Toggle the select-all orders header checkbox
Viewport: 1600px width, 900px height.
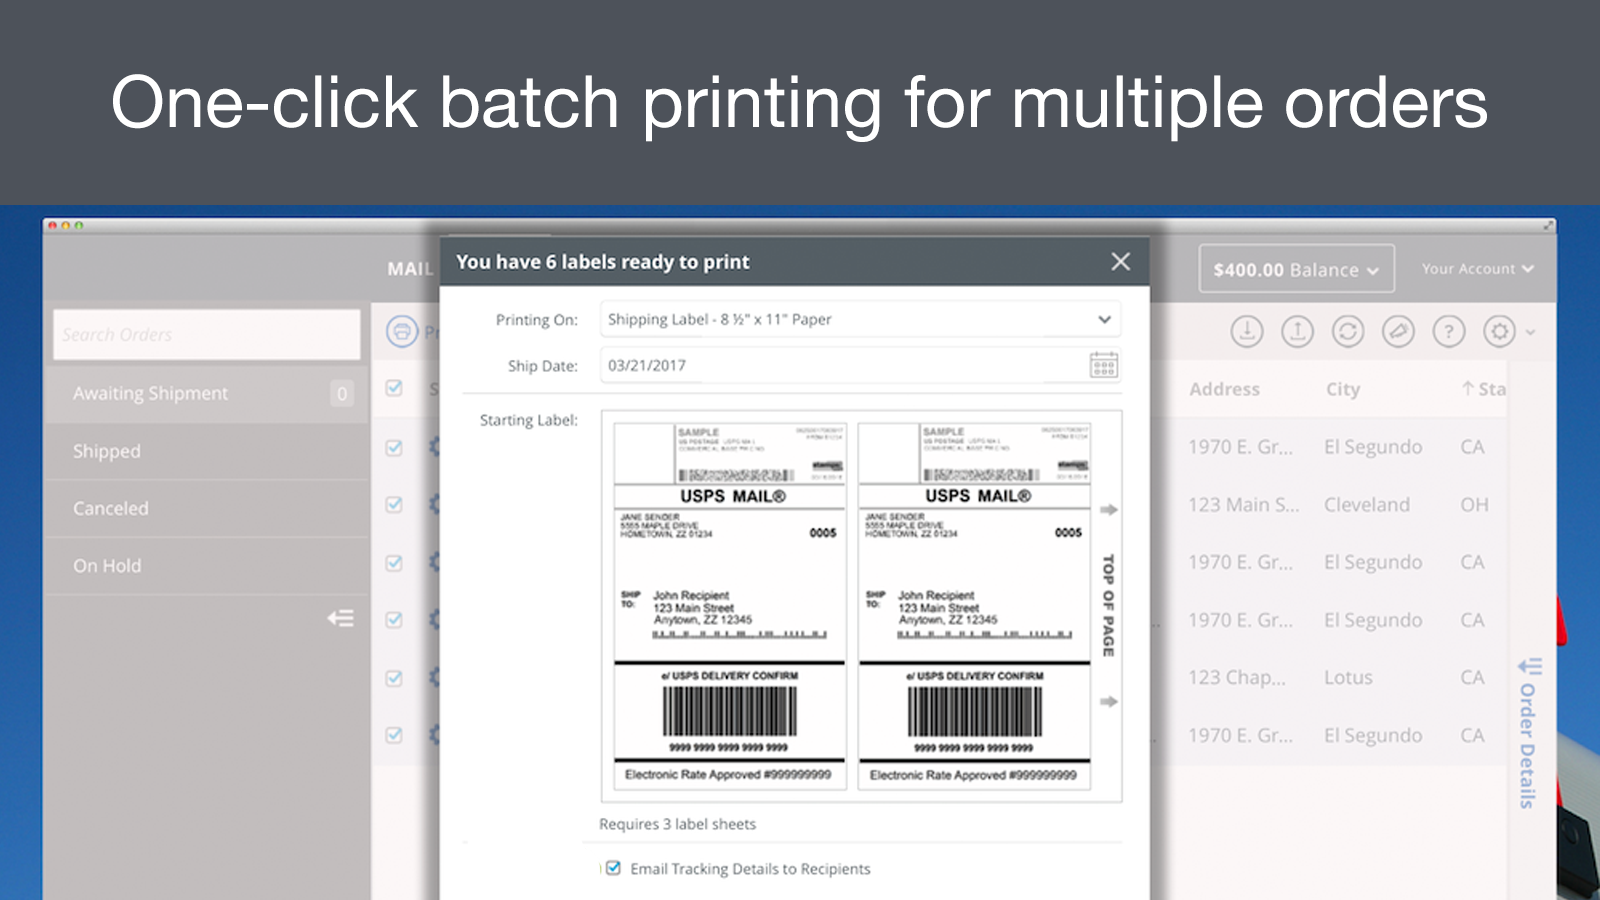coord(394,388)
